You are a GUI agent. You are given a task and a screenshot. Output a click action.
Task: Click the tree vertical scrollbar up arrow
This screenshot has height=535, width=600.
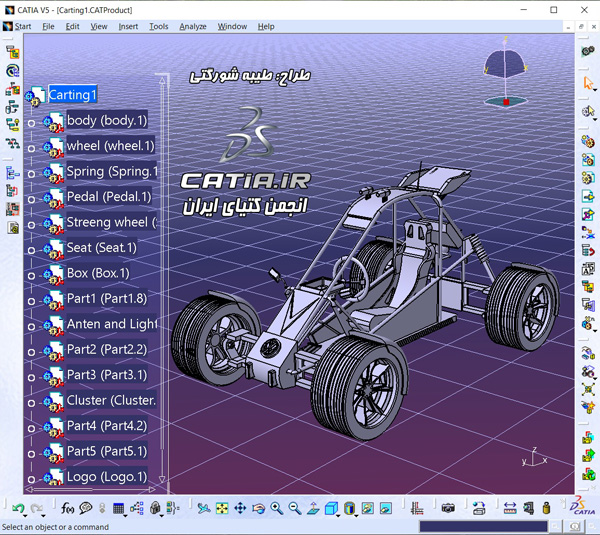tap(162, 80)
